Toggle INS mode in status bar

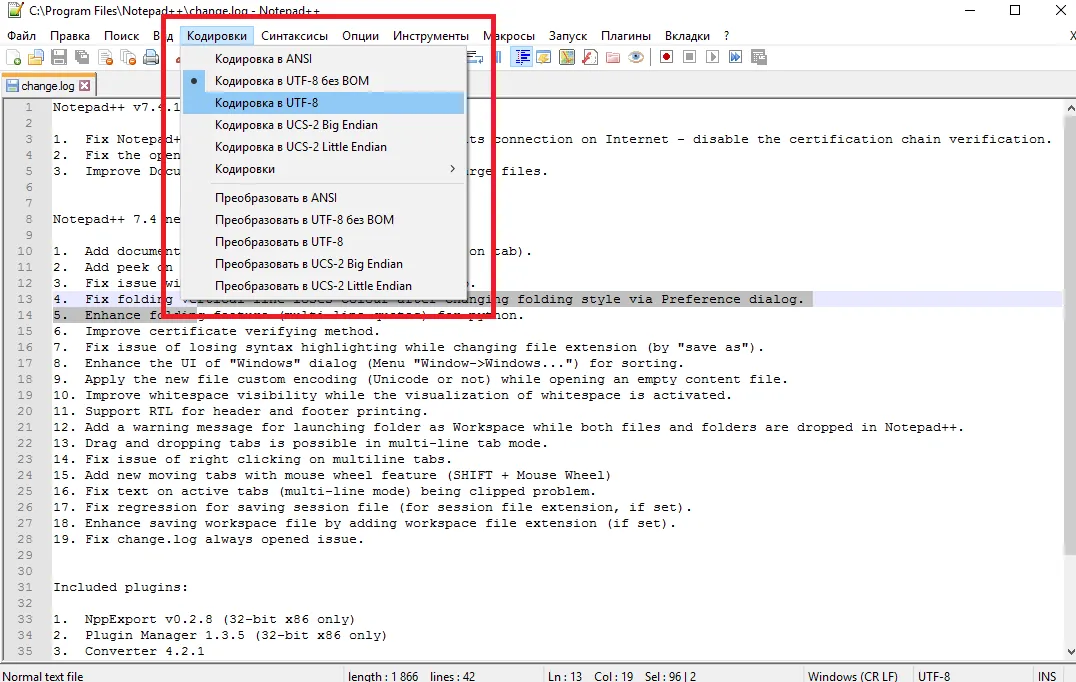coord(1046,676)
